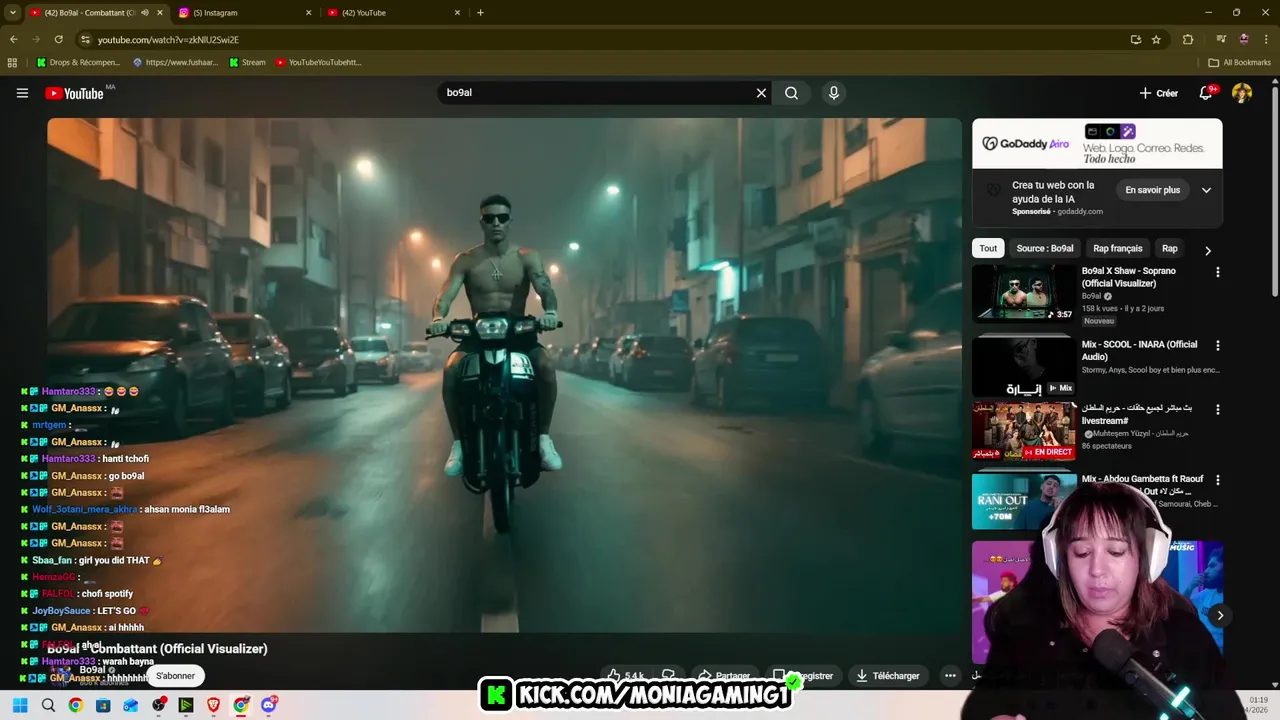1280x720 pixels.
Task: Open the fushaar bookmark link
Action: pyautogui.click(x=175, y=62)
